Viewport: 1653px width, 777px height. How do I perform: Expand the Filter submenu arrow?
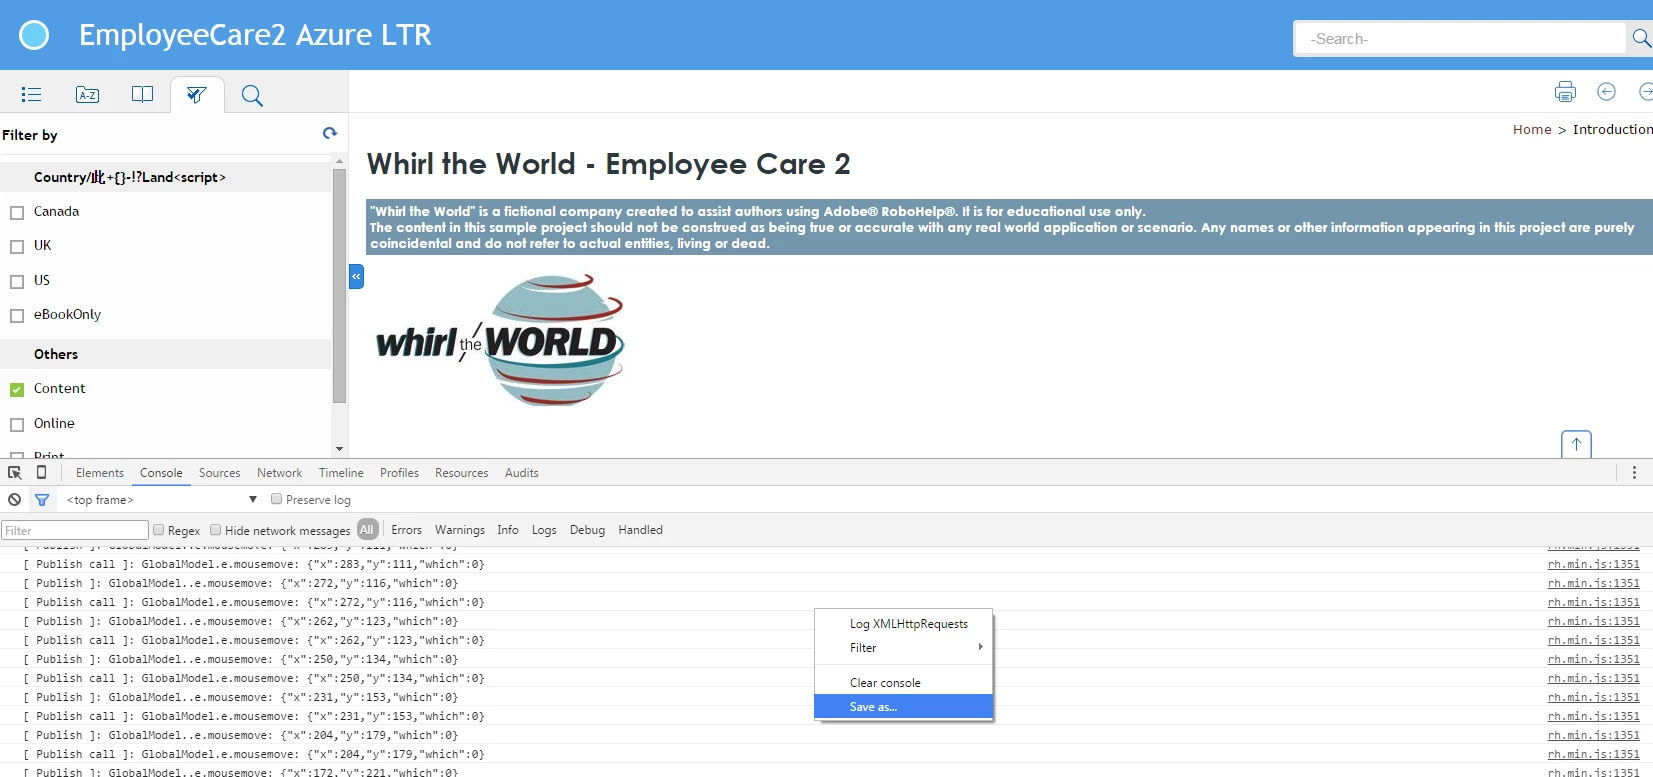[x=980, y=647]
